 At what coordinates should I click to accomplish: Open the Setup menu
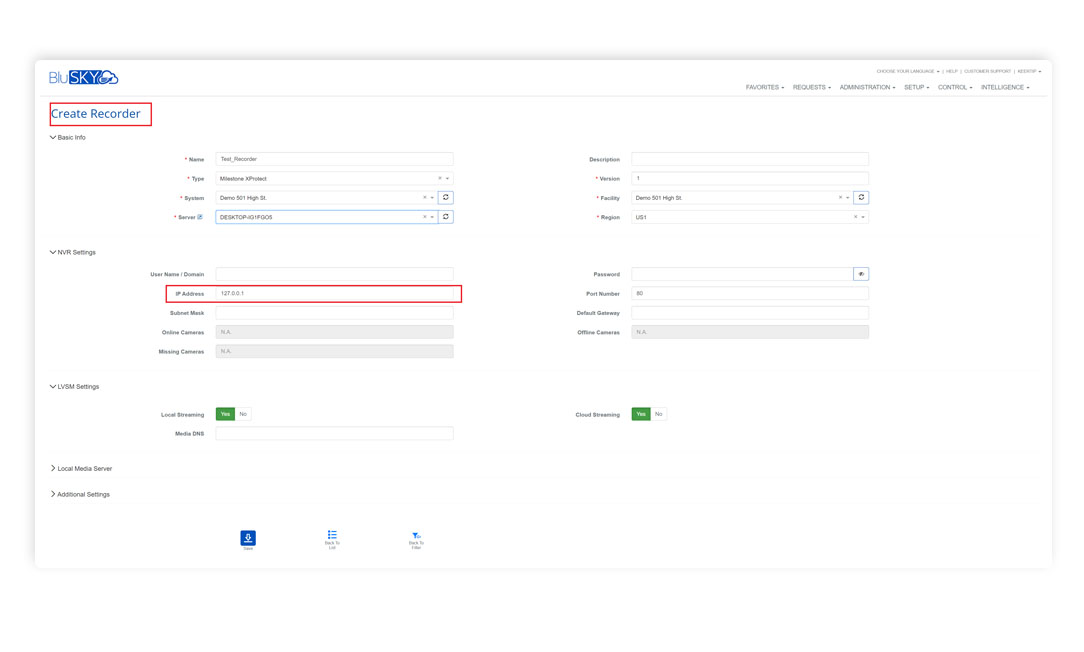(x=916, y=88)
